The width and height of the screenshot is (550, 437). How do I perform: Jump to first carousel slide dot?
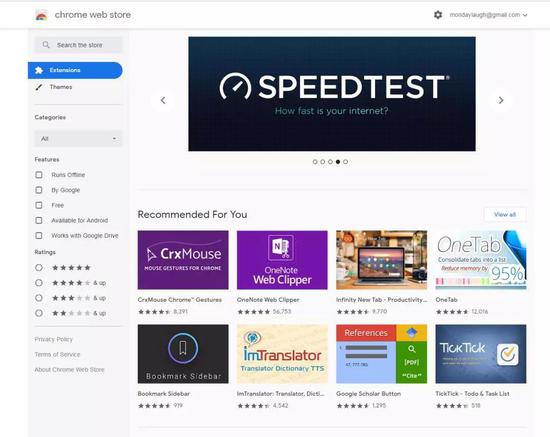(x=315, y=162)
